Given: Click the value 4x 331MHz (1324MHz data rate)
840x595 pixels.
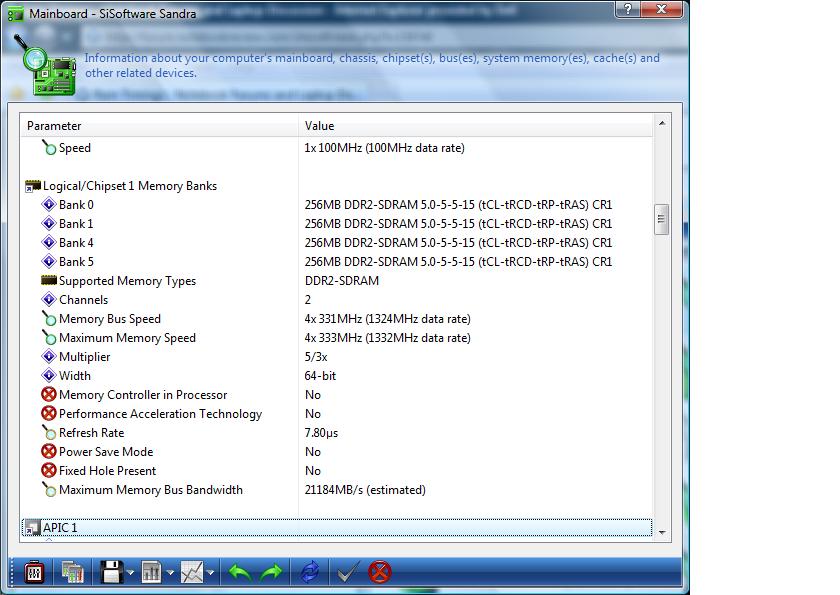Looking at the screenshot, I should 388,319.
